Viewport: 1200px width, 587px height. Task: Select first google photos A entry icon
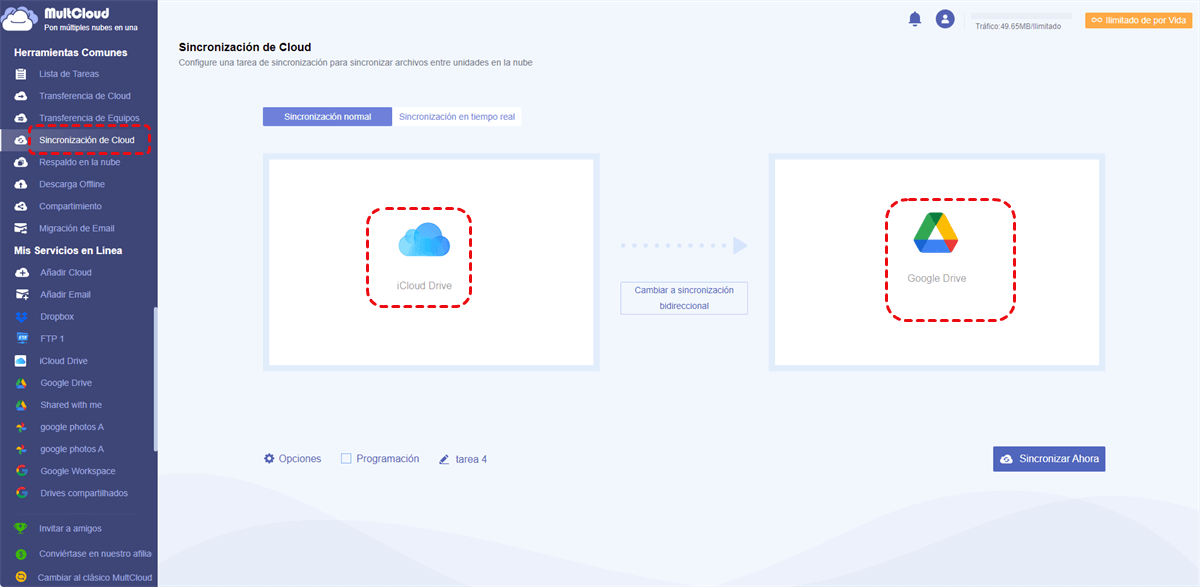[21, 427]
